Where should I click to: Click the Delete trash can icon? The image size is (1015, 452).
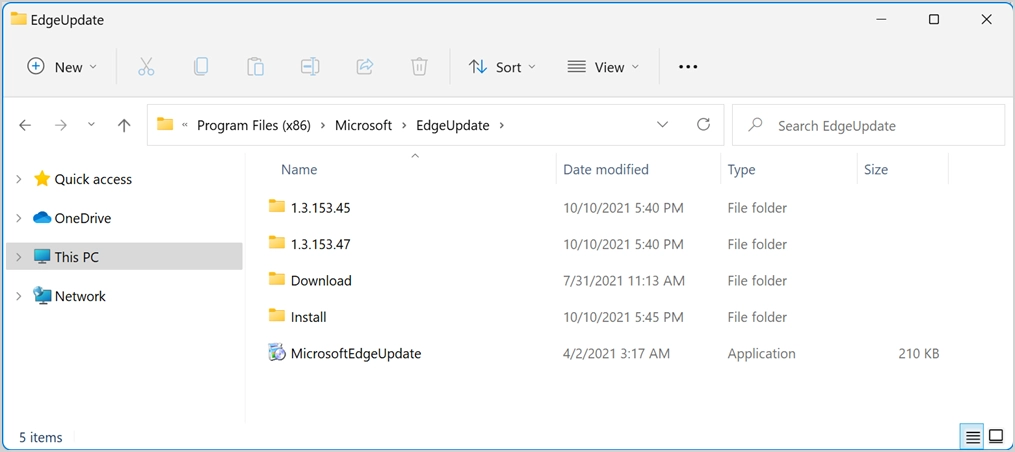419,67
